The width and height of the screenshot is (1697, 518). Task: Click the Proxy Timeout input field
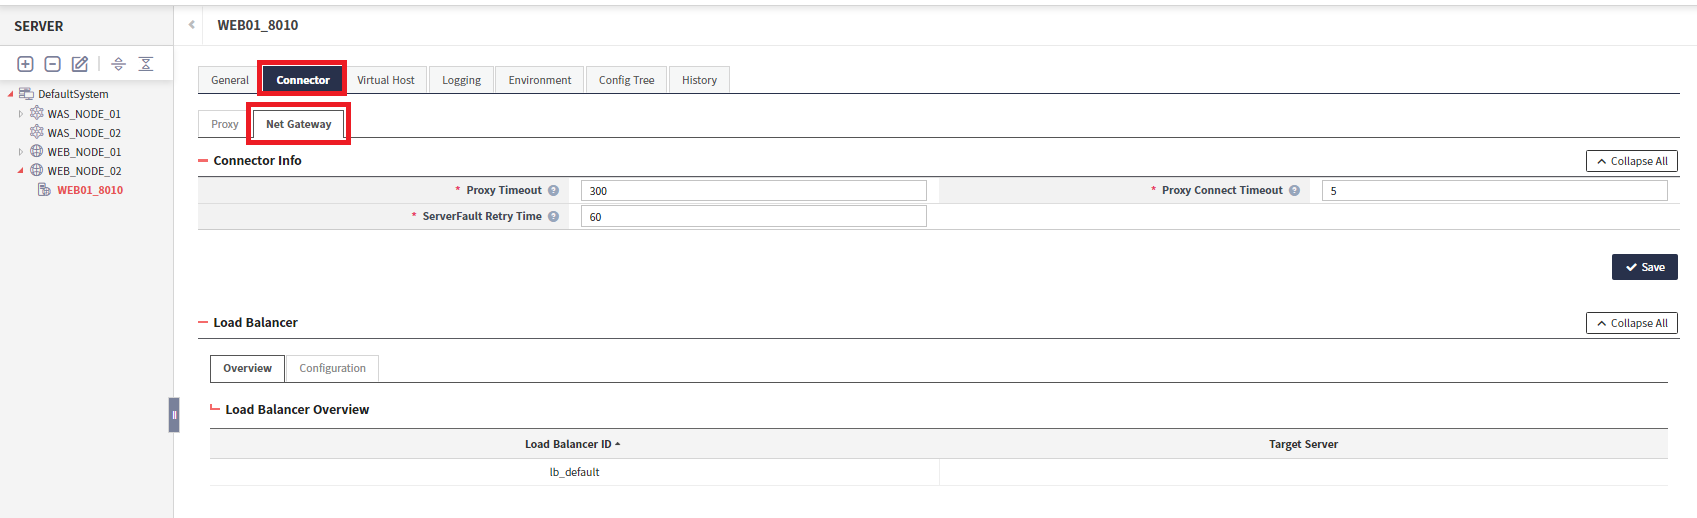click(753, 191)
